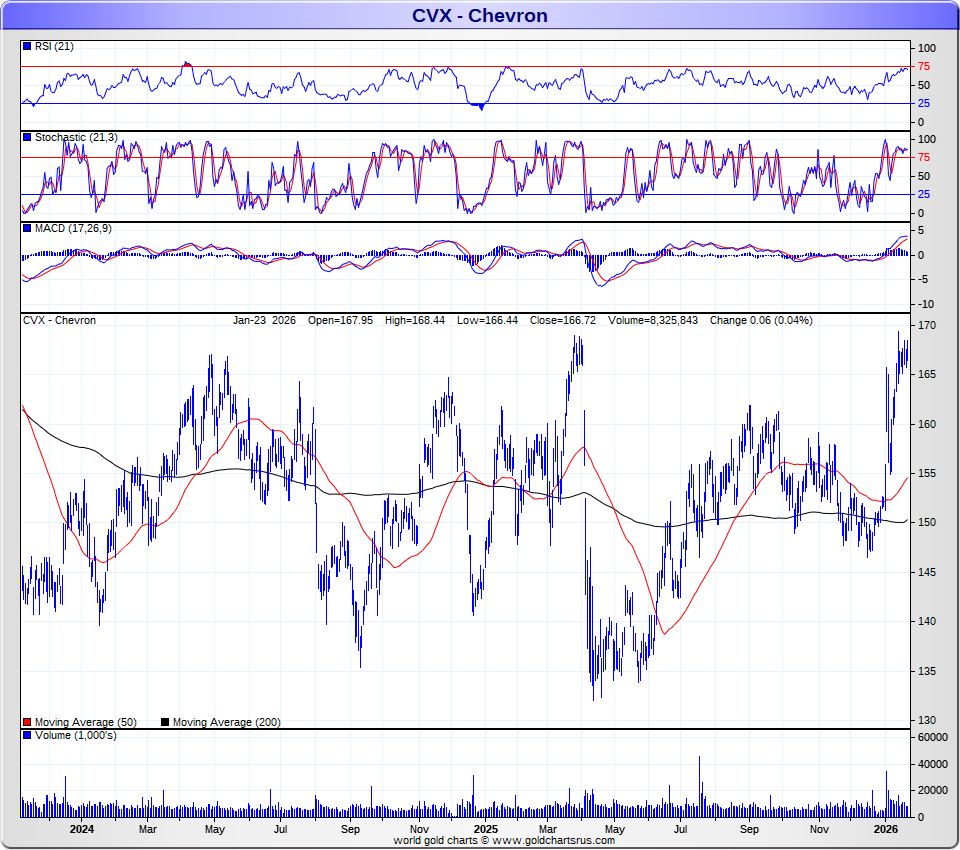Viewport: 960px width, 850px height.
Task: Click the Jul label after 2025 on axis
Action: pos(680,829)
